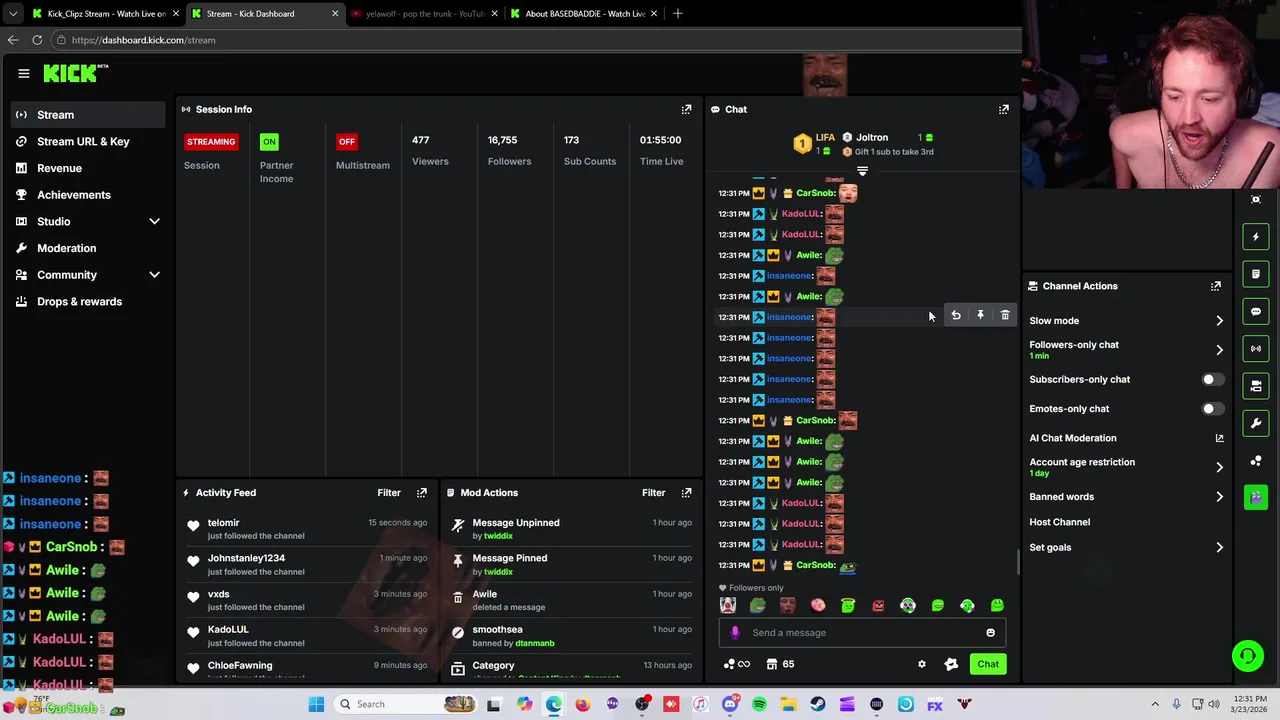Open Mod Actions Filter dropdown
This screenshot has height=720, width=1280.
point(653,493)
